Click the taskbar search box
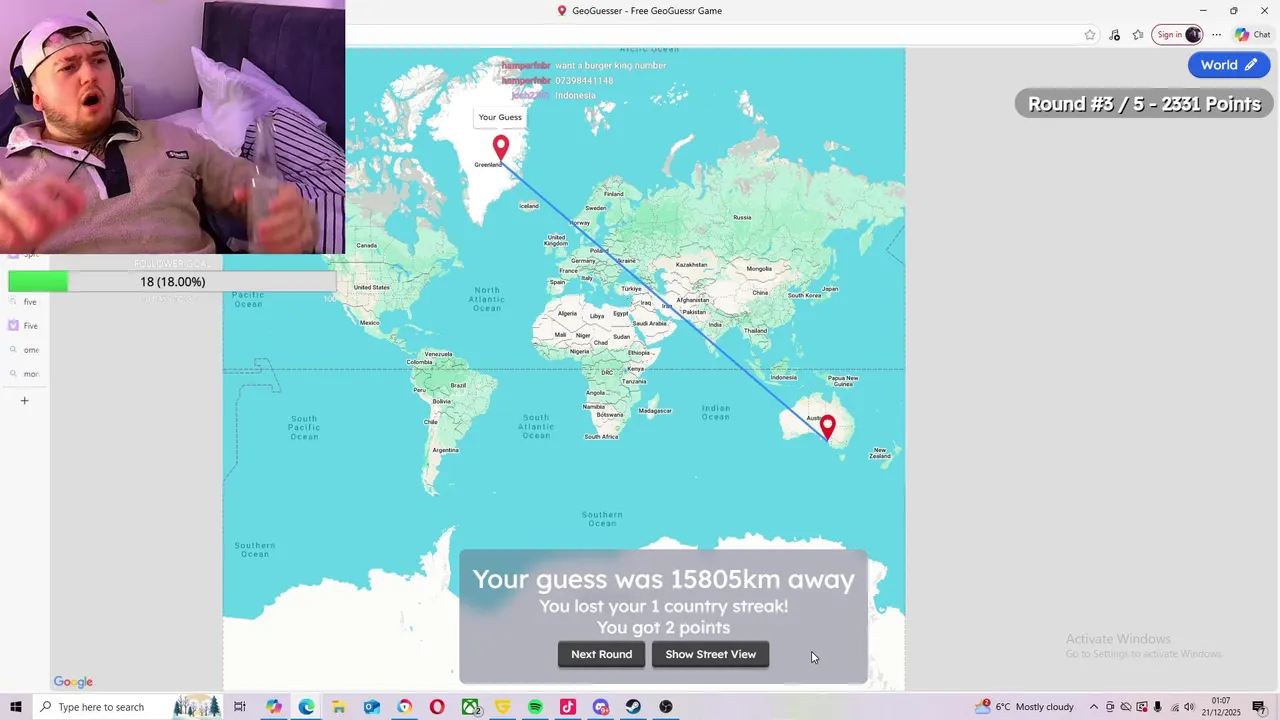 tap(129, 707)
